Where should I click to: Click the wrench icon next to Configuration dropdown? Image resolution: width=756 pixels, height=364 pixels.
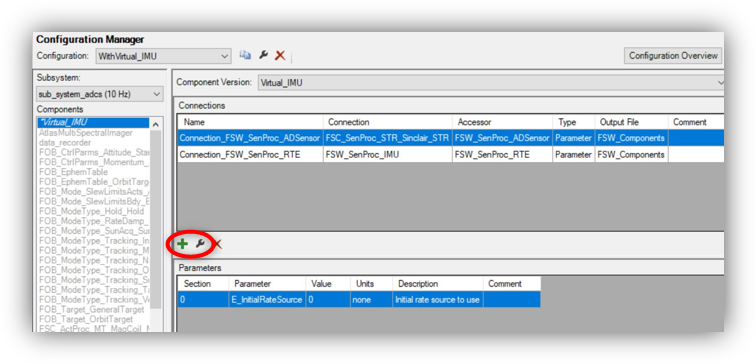pyautogui.click(x=263, y=55)
